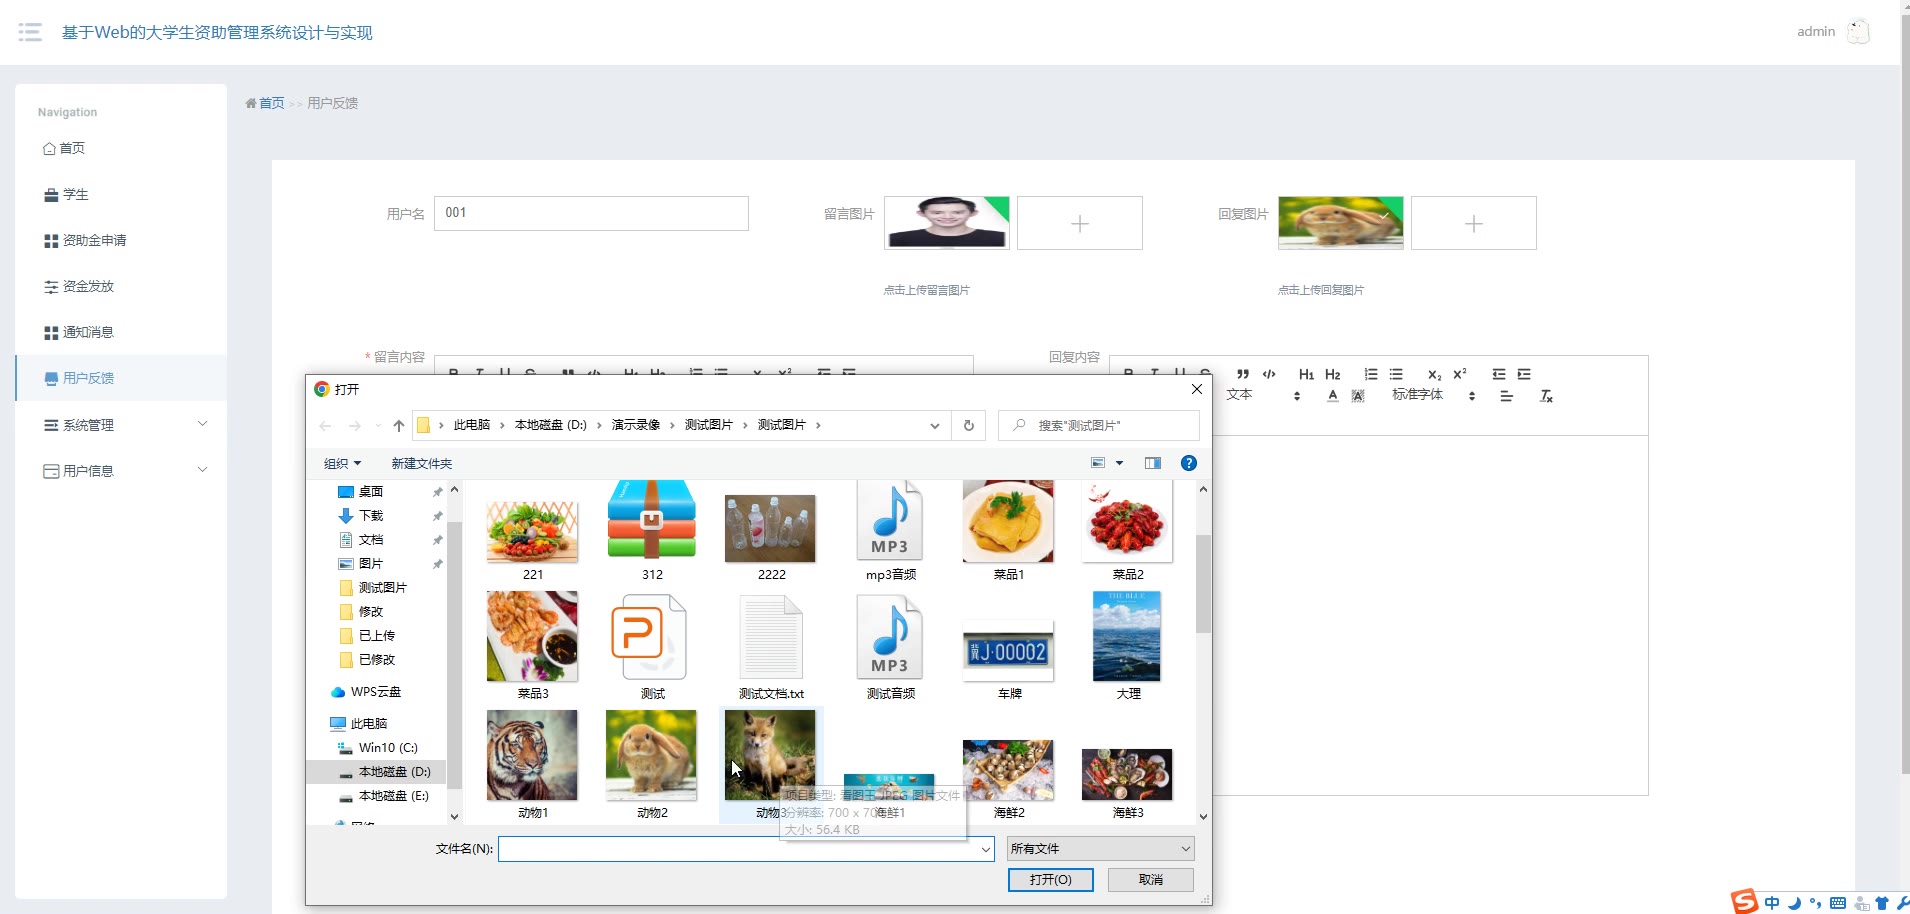This screenshot has height=914, width=1910.
Task: Expand the 用户信息 submenu
Action: pyautogui.click(x=121, y=471)
